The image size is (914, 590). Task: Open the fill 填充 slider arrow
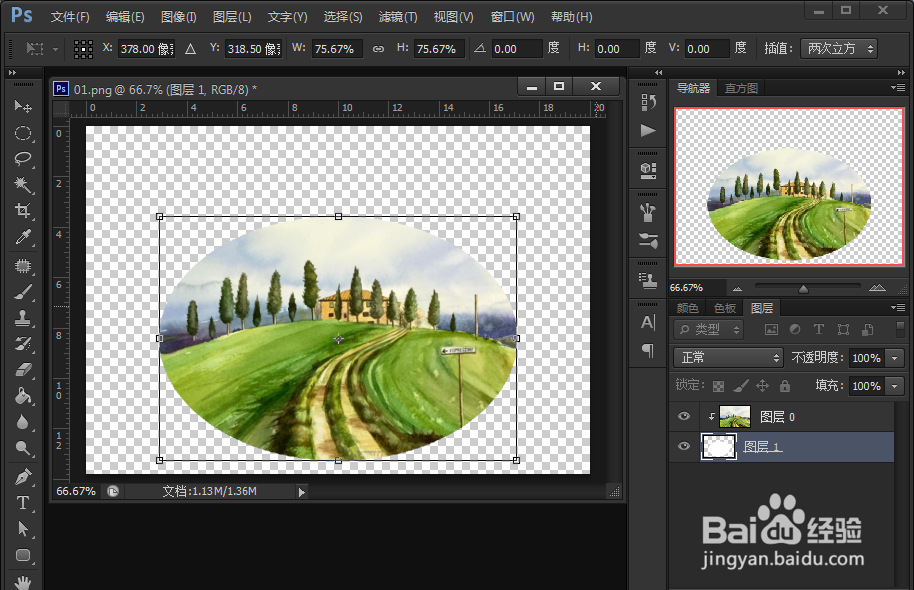tap(895, 385)
